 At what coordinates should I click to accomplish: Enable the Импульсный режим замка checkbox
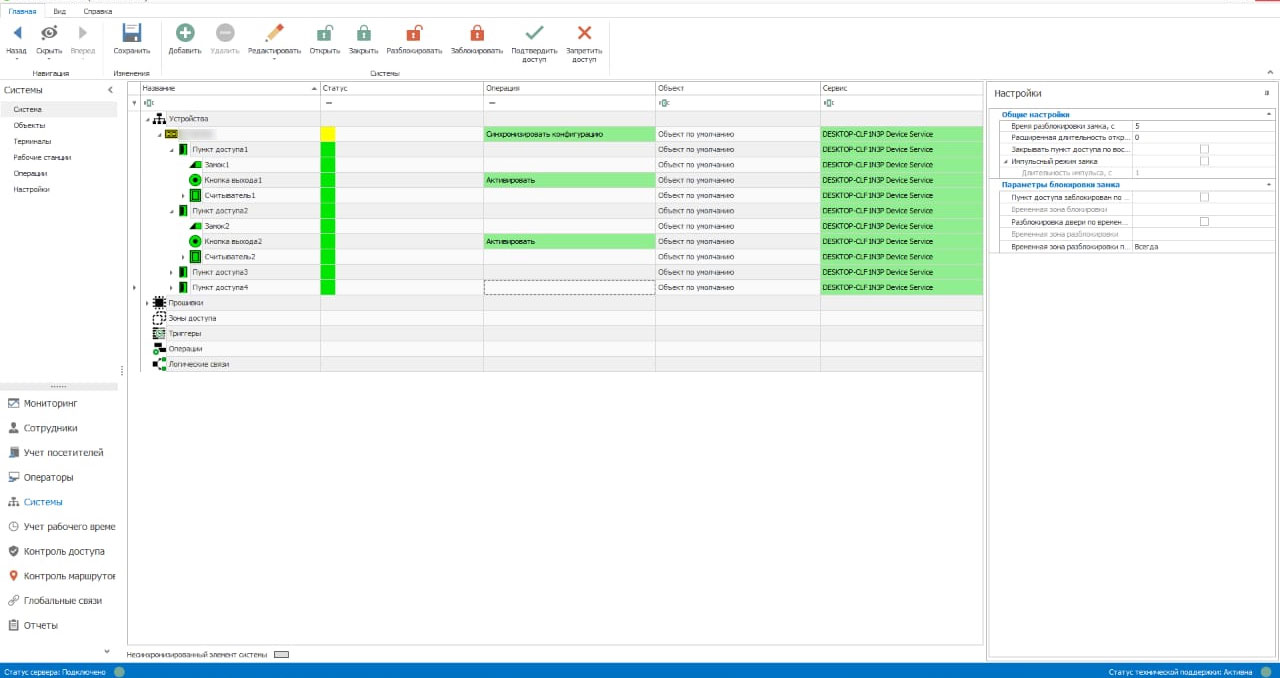(x=1204, y=161)
